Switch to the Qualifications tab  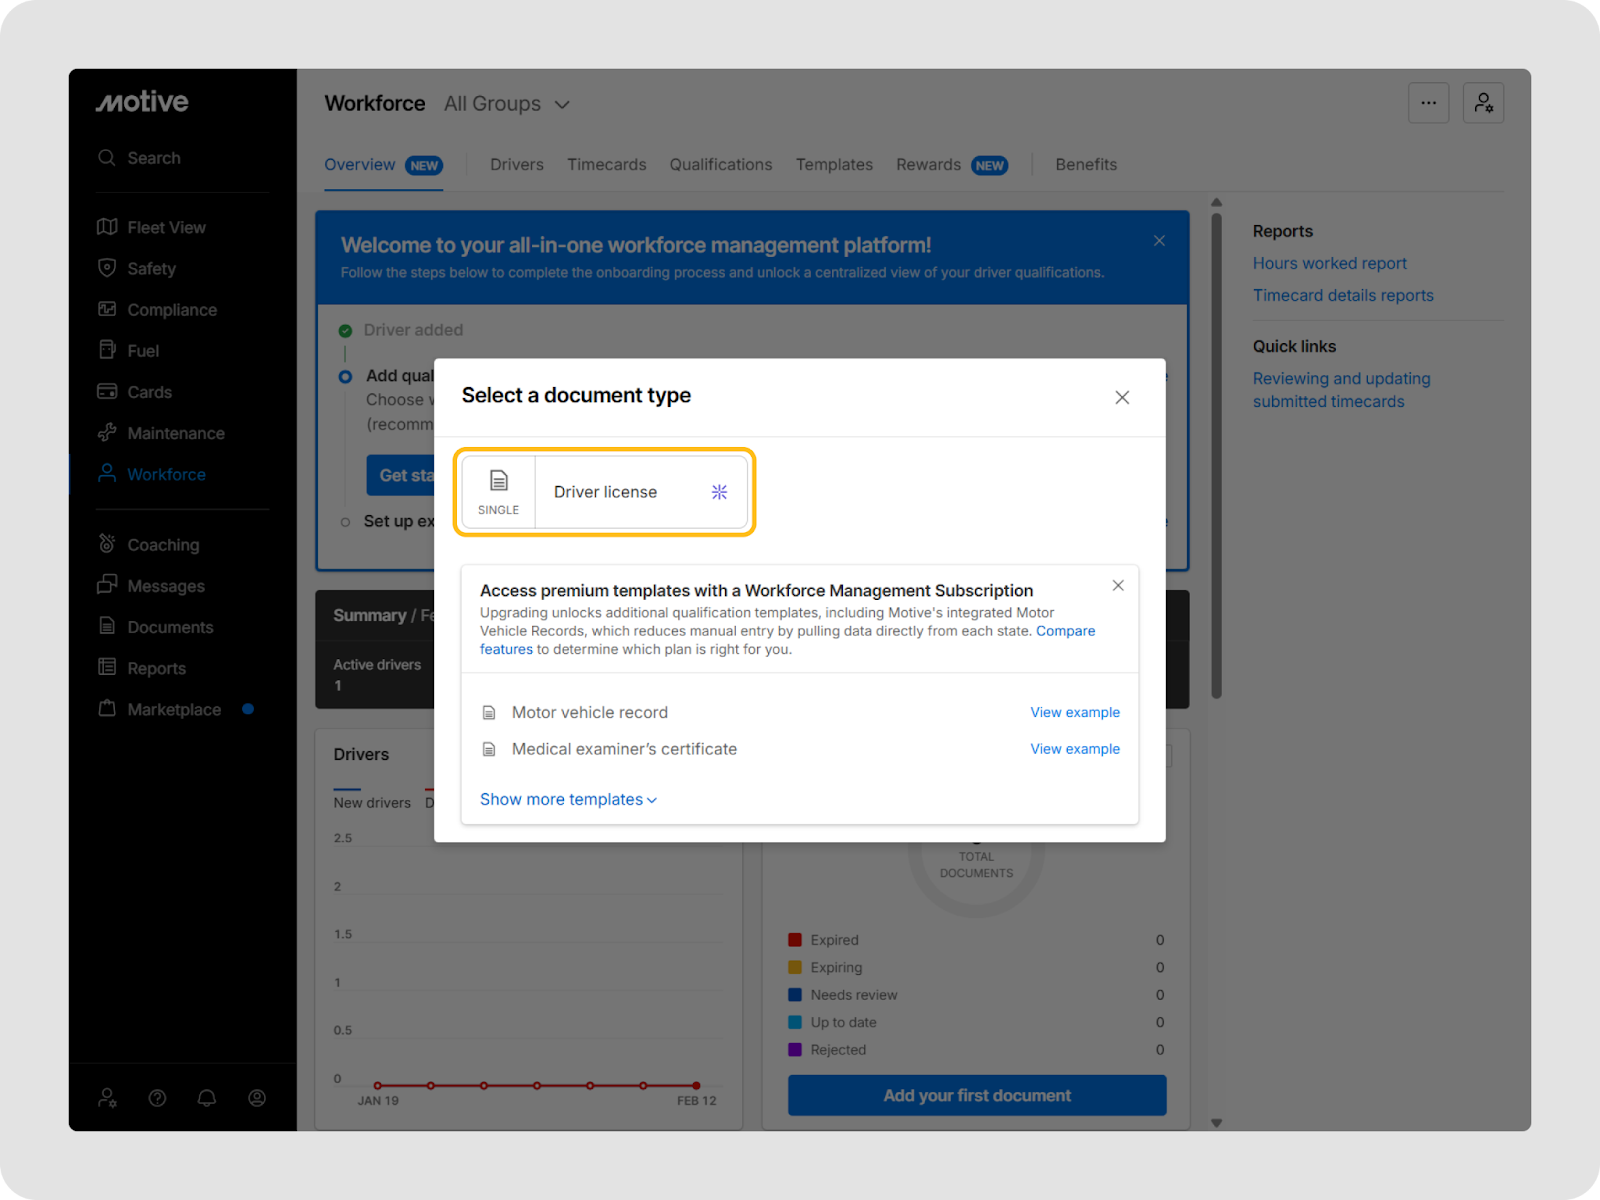point(720,165)
